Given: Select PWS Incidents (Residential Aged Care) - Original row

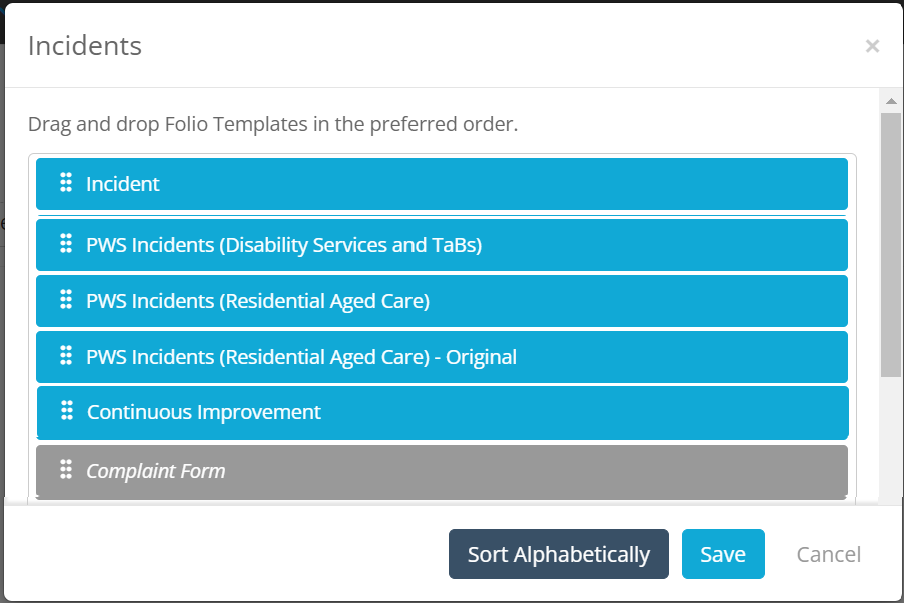Looking at the screenshot, I should 440,357.
